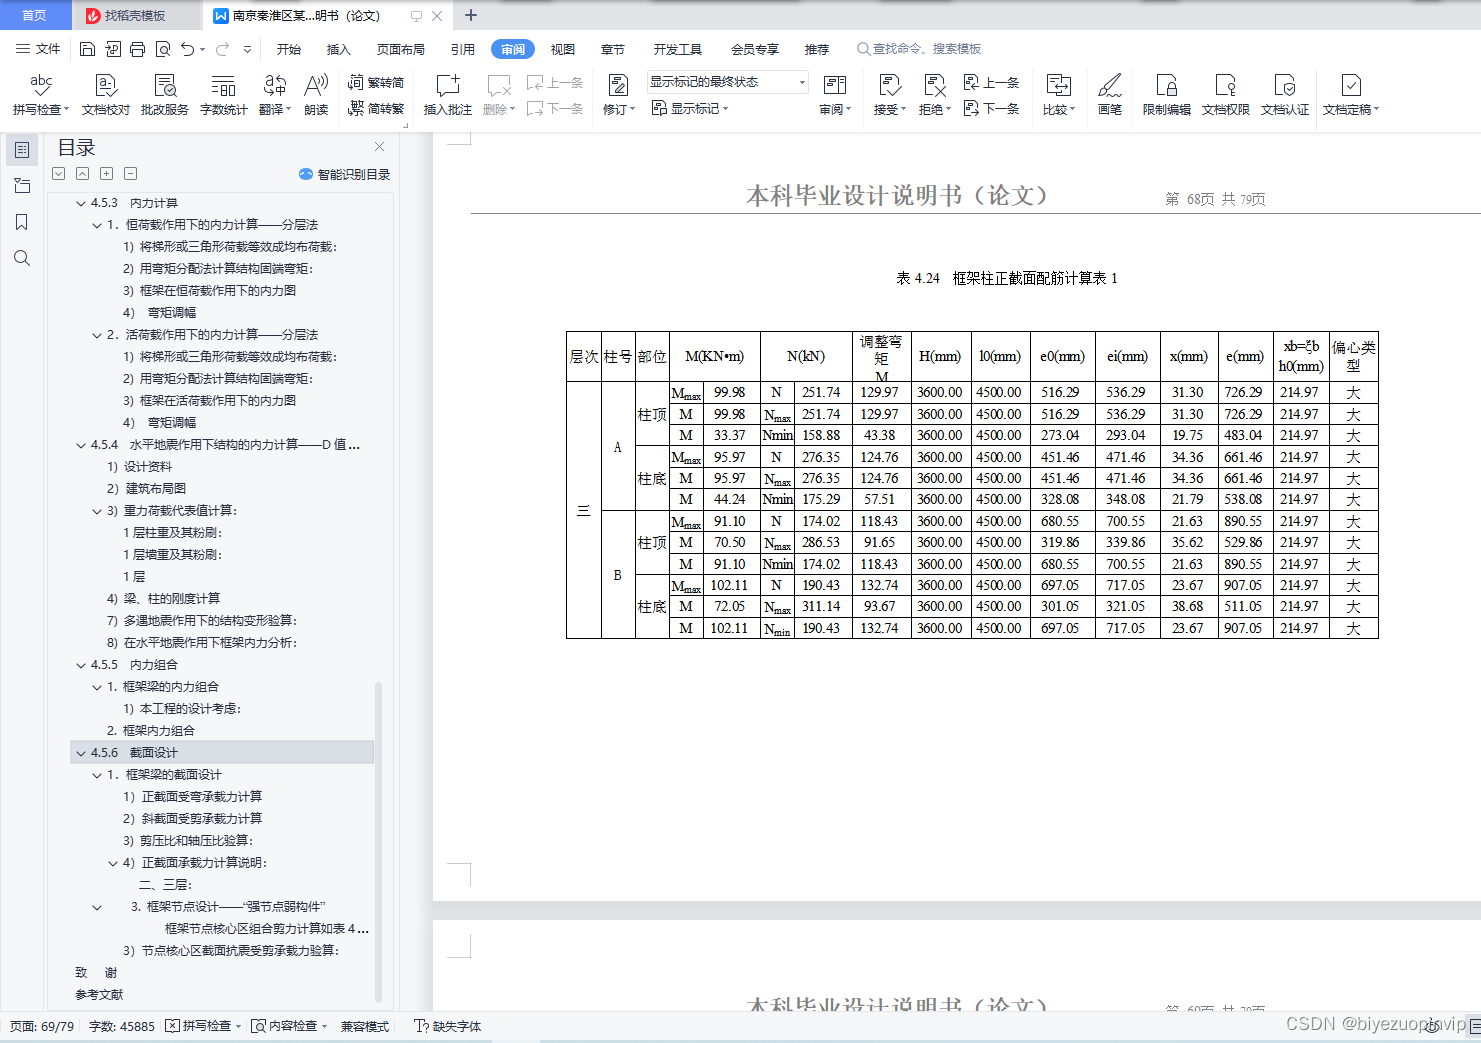Open the 文档校对 proofreading tool
The height and width of the screenshot is (1043, 1481).
pyautogui.click(x=106, y=95)
